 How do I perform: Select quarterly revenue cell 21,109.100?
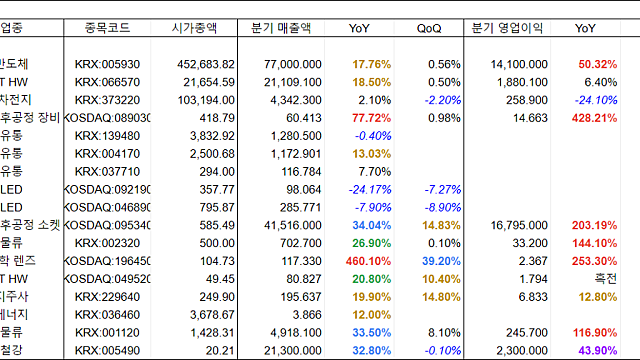coord(293,82)
